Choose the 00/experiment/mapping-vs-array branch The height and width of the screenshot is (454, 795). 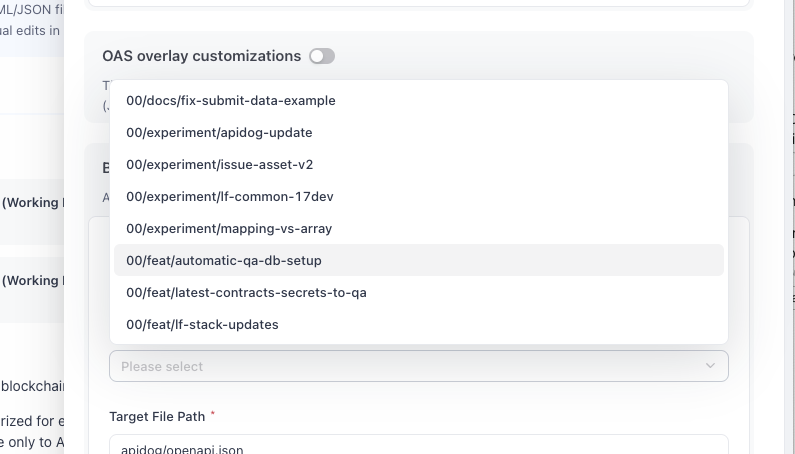tap(229, 229)
